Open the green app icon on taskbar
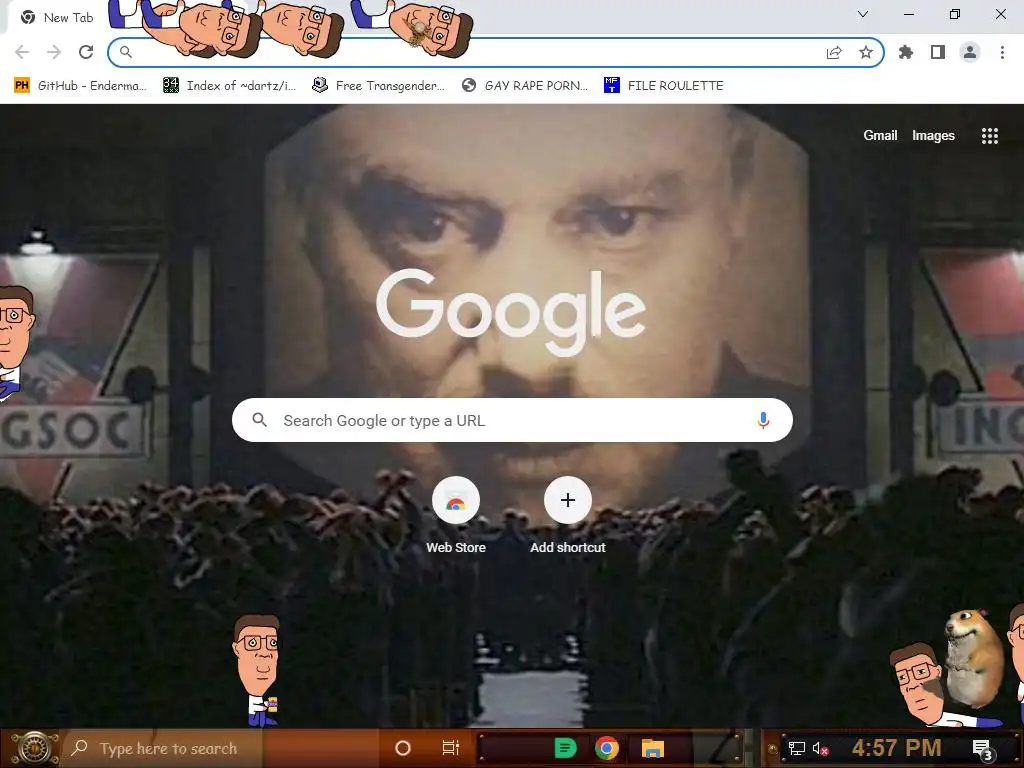The width and height of the screenshot is (1024, 768). pyautogui.click(x=566, y=748)
